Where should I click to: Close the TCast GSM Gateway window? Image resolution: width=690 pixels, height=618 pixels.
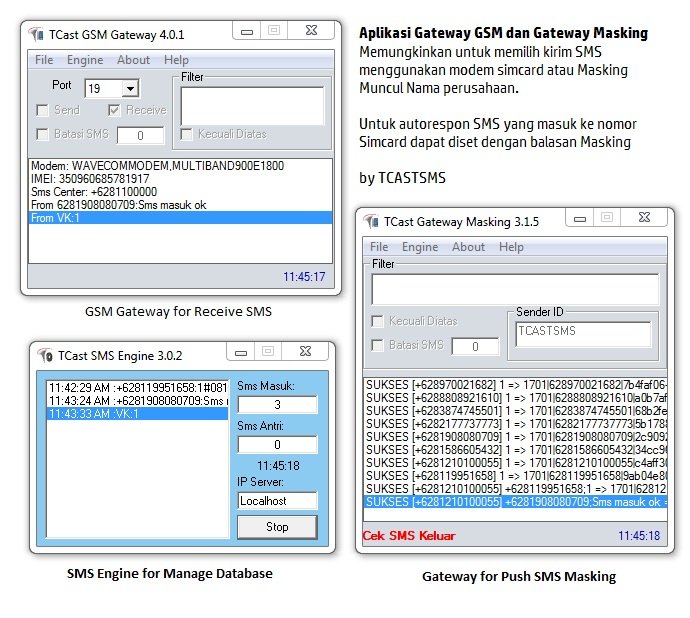pyautogui.click(x=311, y=30)
